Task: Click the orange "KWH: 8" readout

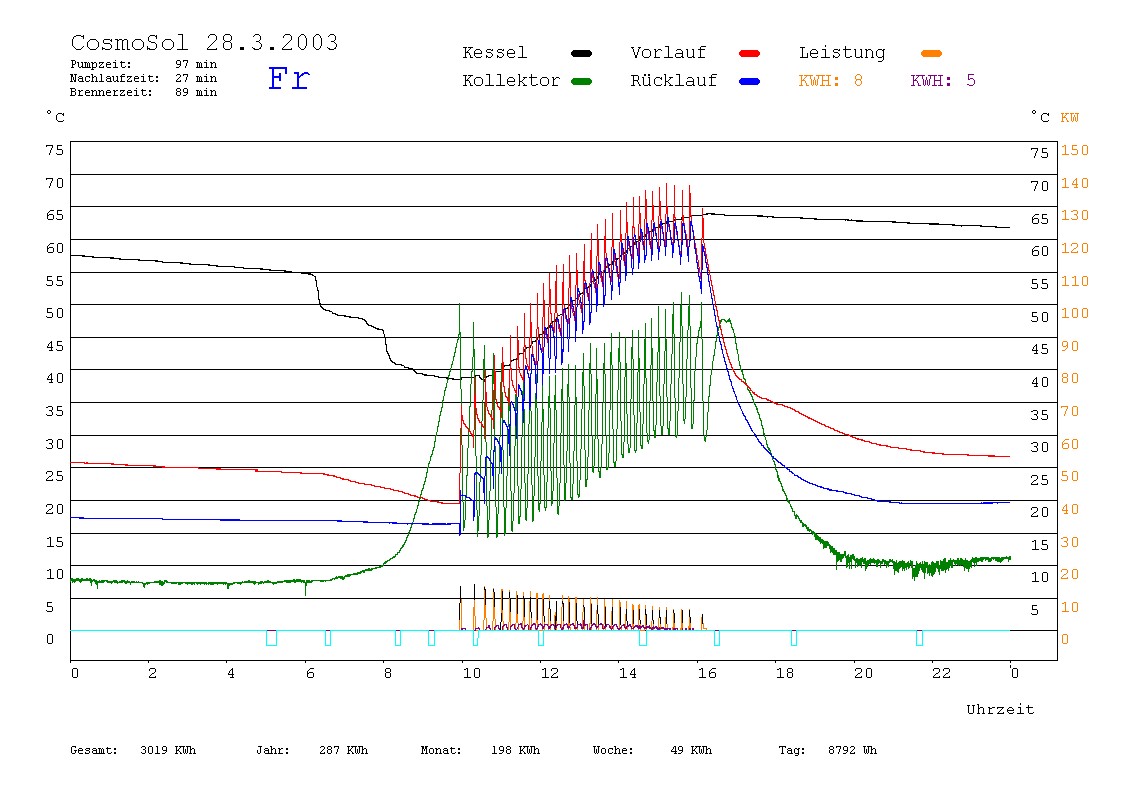Action: point(830,81)
